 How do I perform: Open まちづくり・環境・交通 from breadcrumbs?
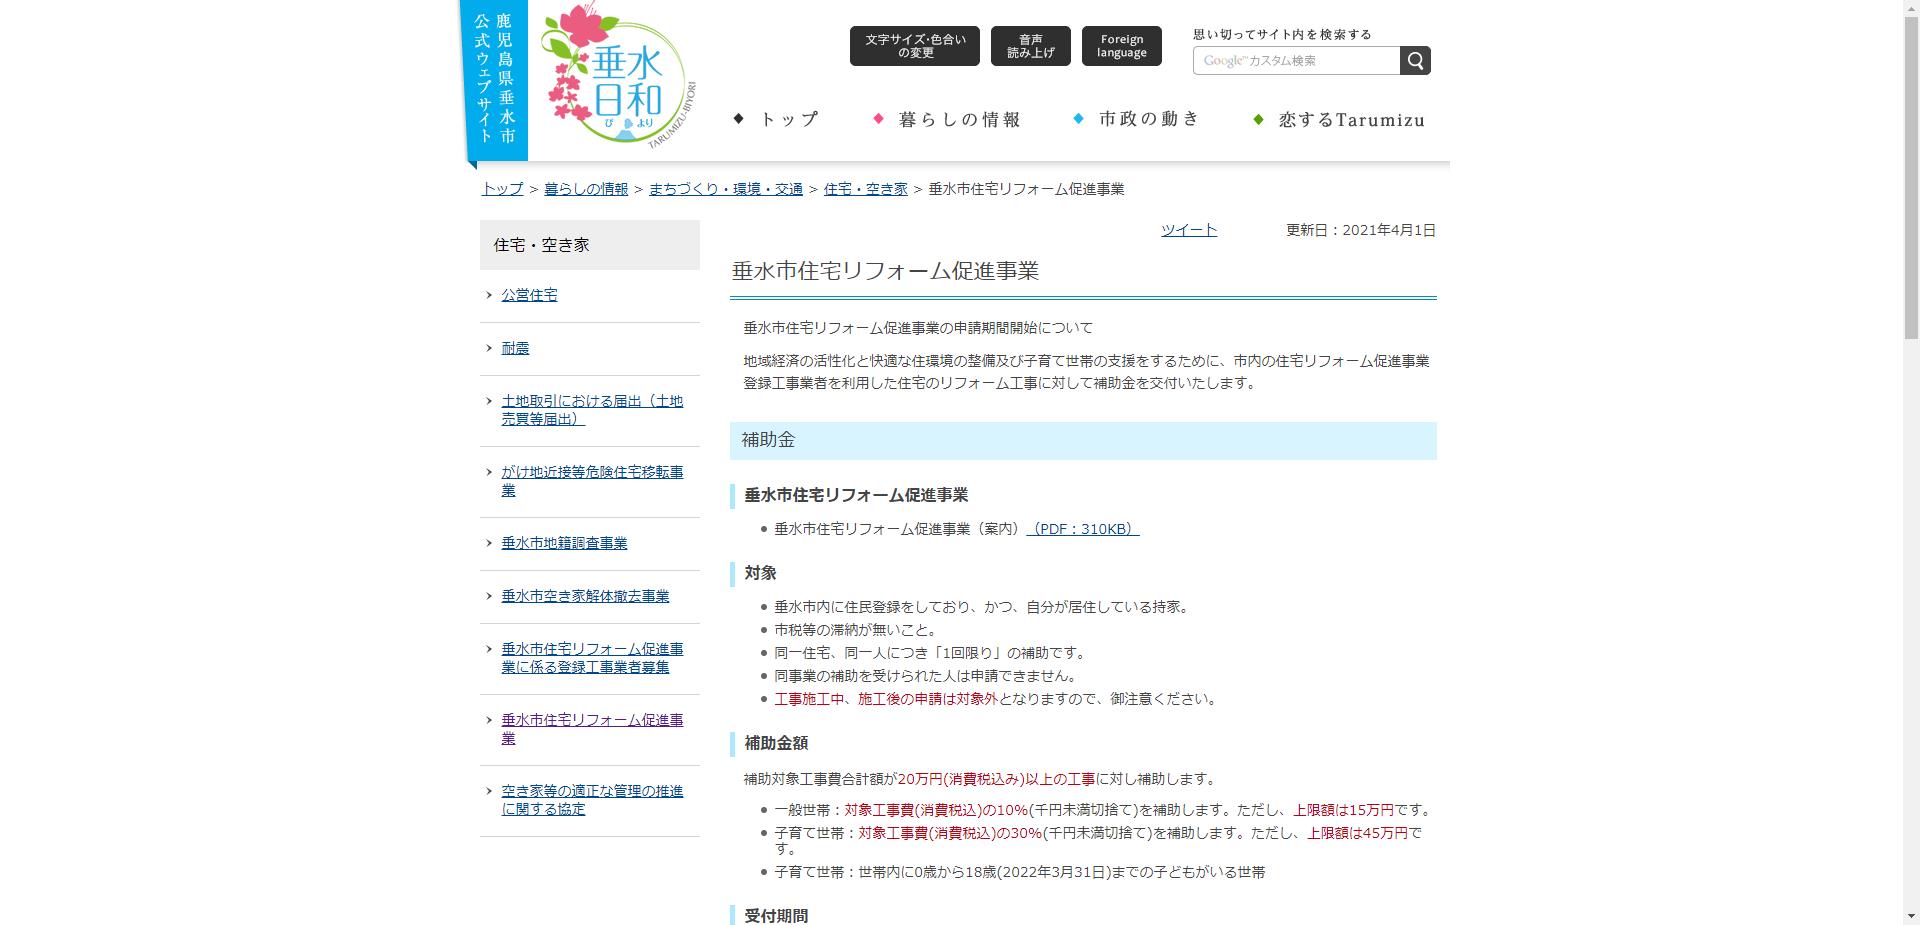725,188
